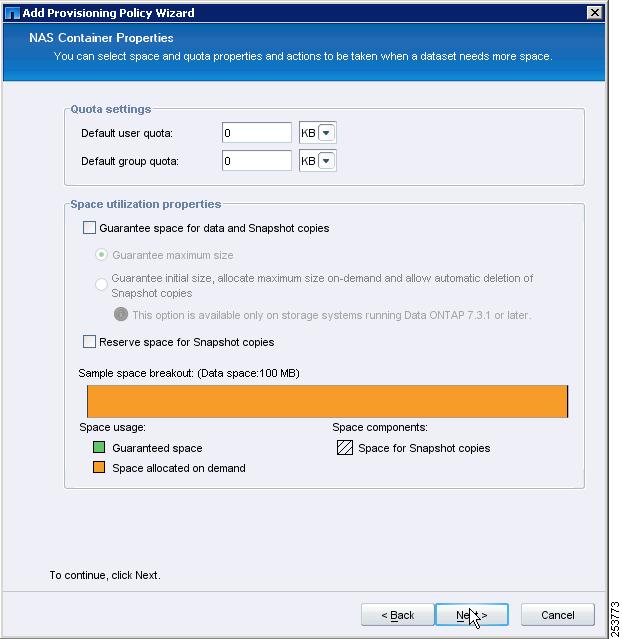
Task: Check Reserve space for Snapshot copies
Action: click(x=89, y=342)
